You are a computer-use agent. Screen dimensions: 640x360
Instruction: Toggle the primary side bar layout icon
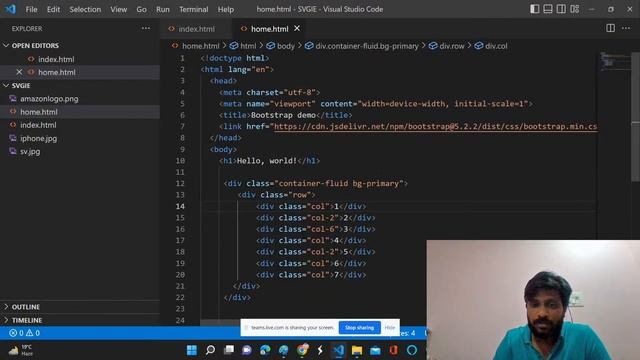point(534,9)
